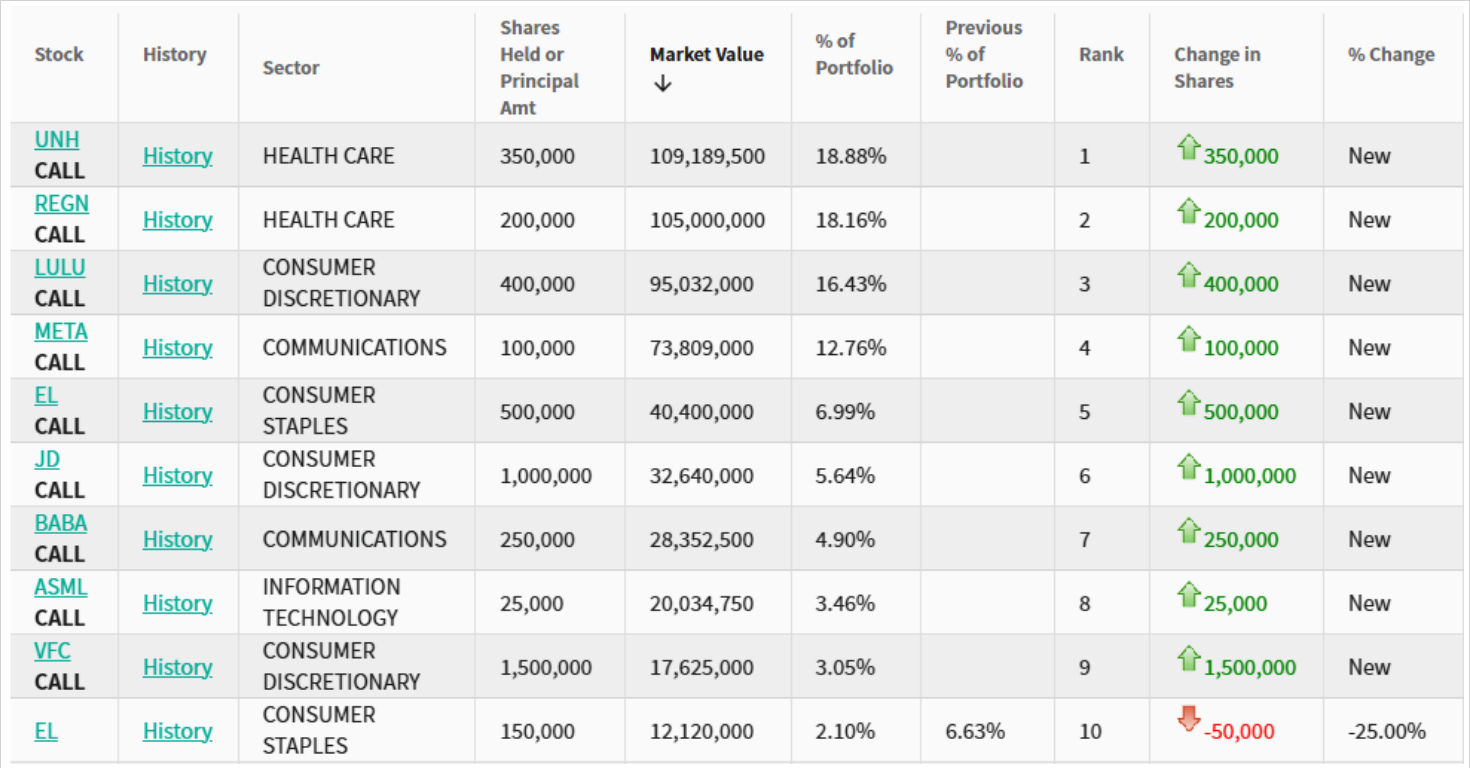This screenshot has width=1470, height=768.
Task: Click the green up arrow in REGN row
Action: (1188, 212)
